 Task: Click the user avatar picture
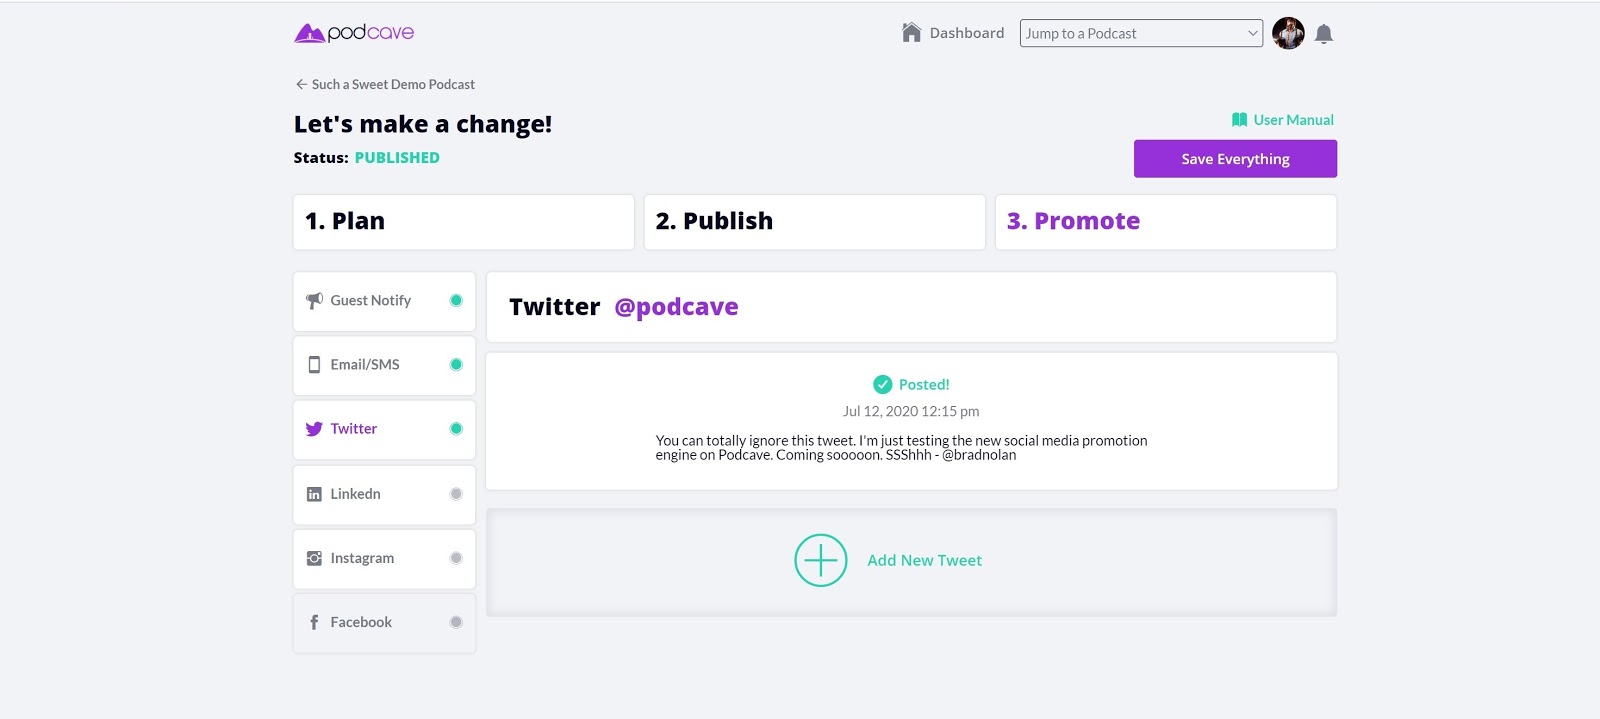(1288, 33)
